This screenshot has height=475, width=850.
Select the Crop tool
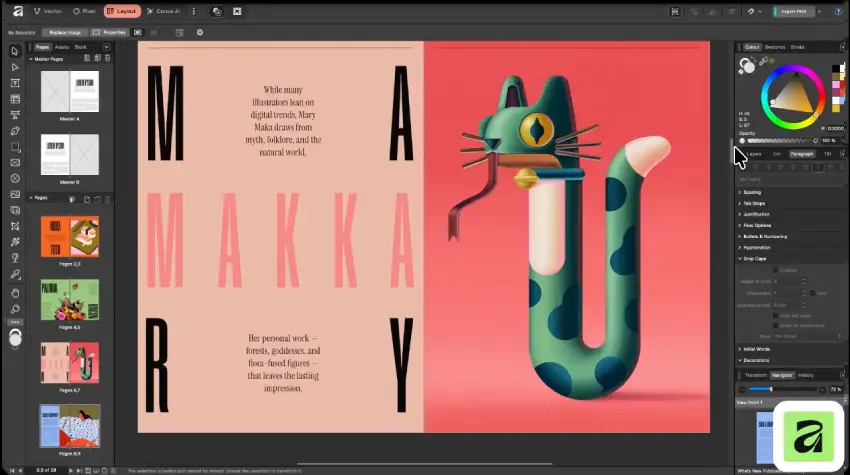coord(15,226)
